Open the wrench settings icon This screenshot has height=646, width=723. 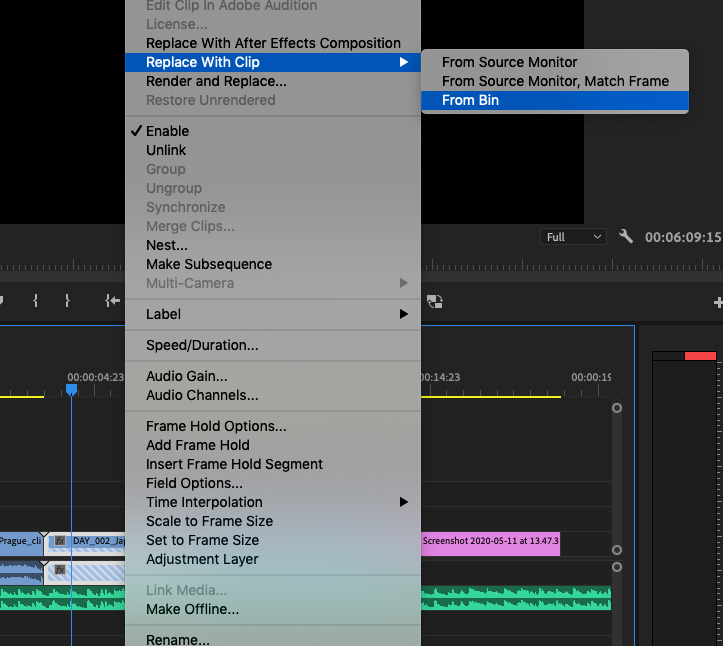[x=626, y=237]
